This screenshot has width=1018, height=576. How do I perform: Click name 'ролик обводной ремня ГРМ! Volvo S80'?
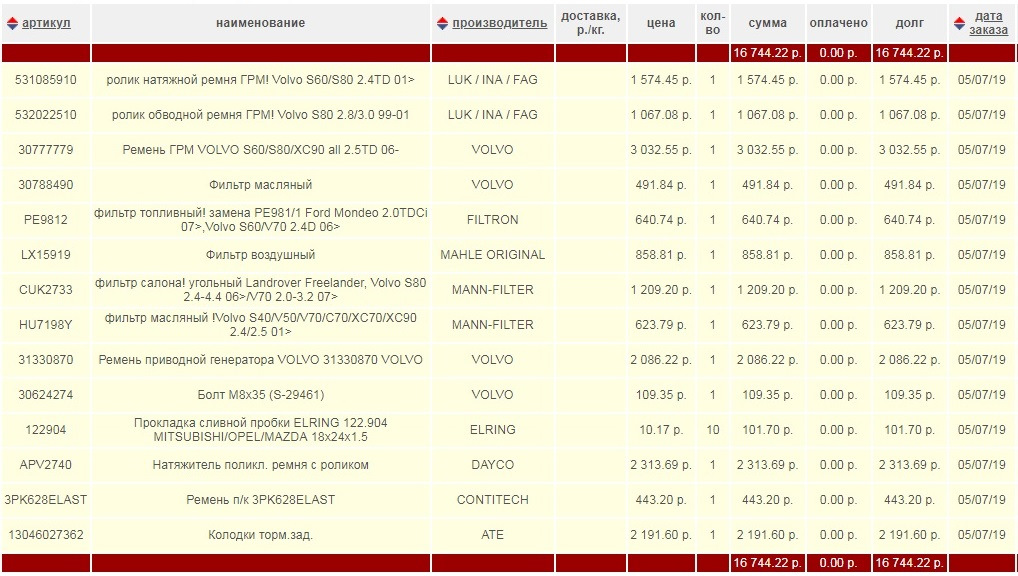[260, 115]
